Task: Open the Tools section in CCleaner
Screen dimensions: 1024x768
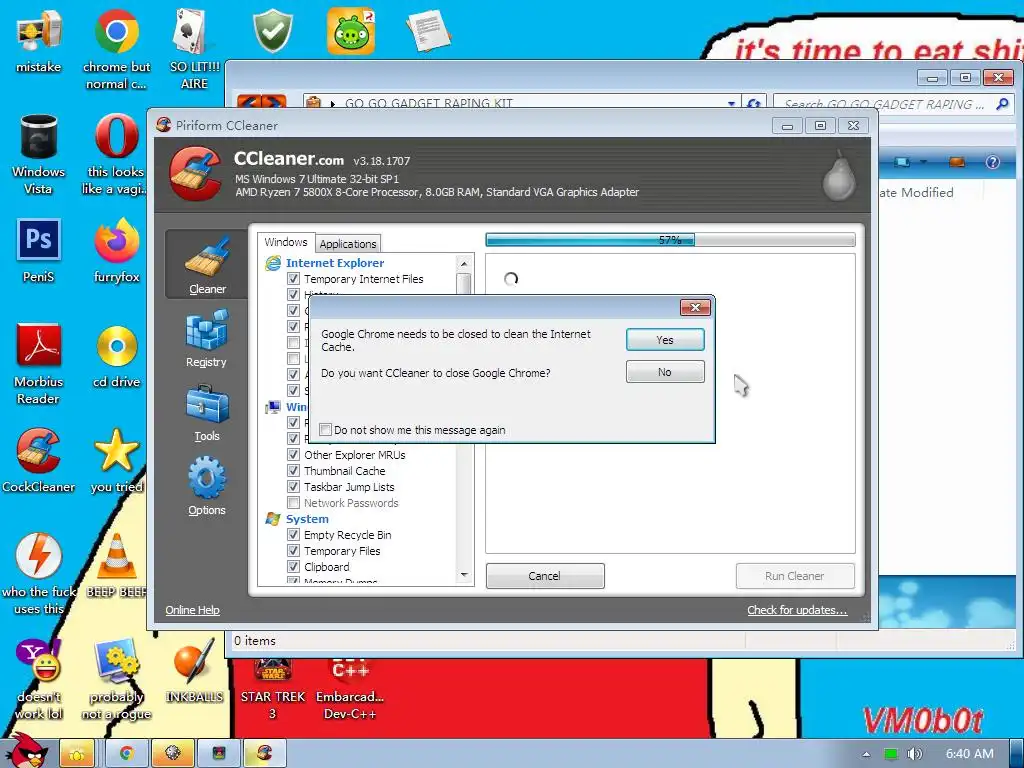Action: [206, 413]
